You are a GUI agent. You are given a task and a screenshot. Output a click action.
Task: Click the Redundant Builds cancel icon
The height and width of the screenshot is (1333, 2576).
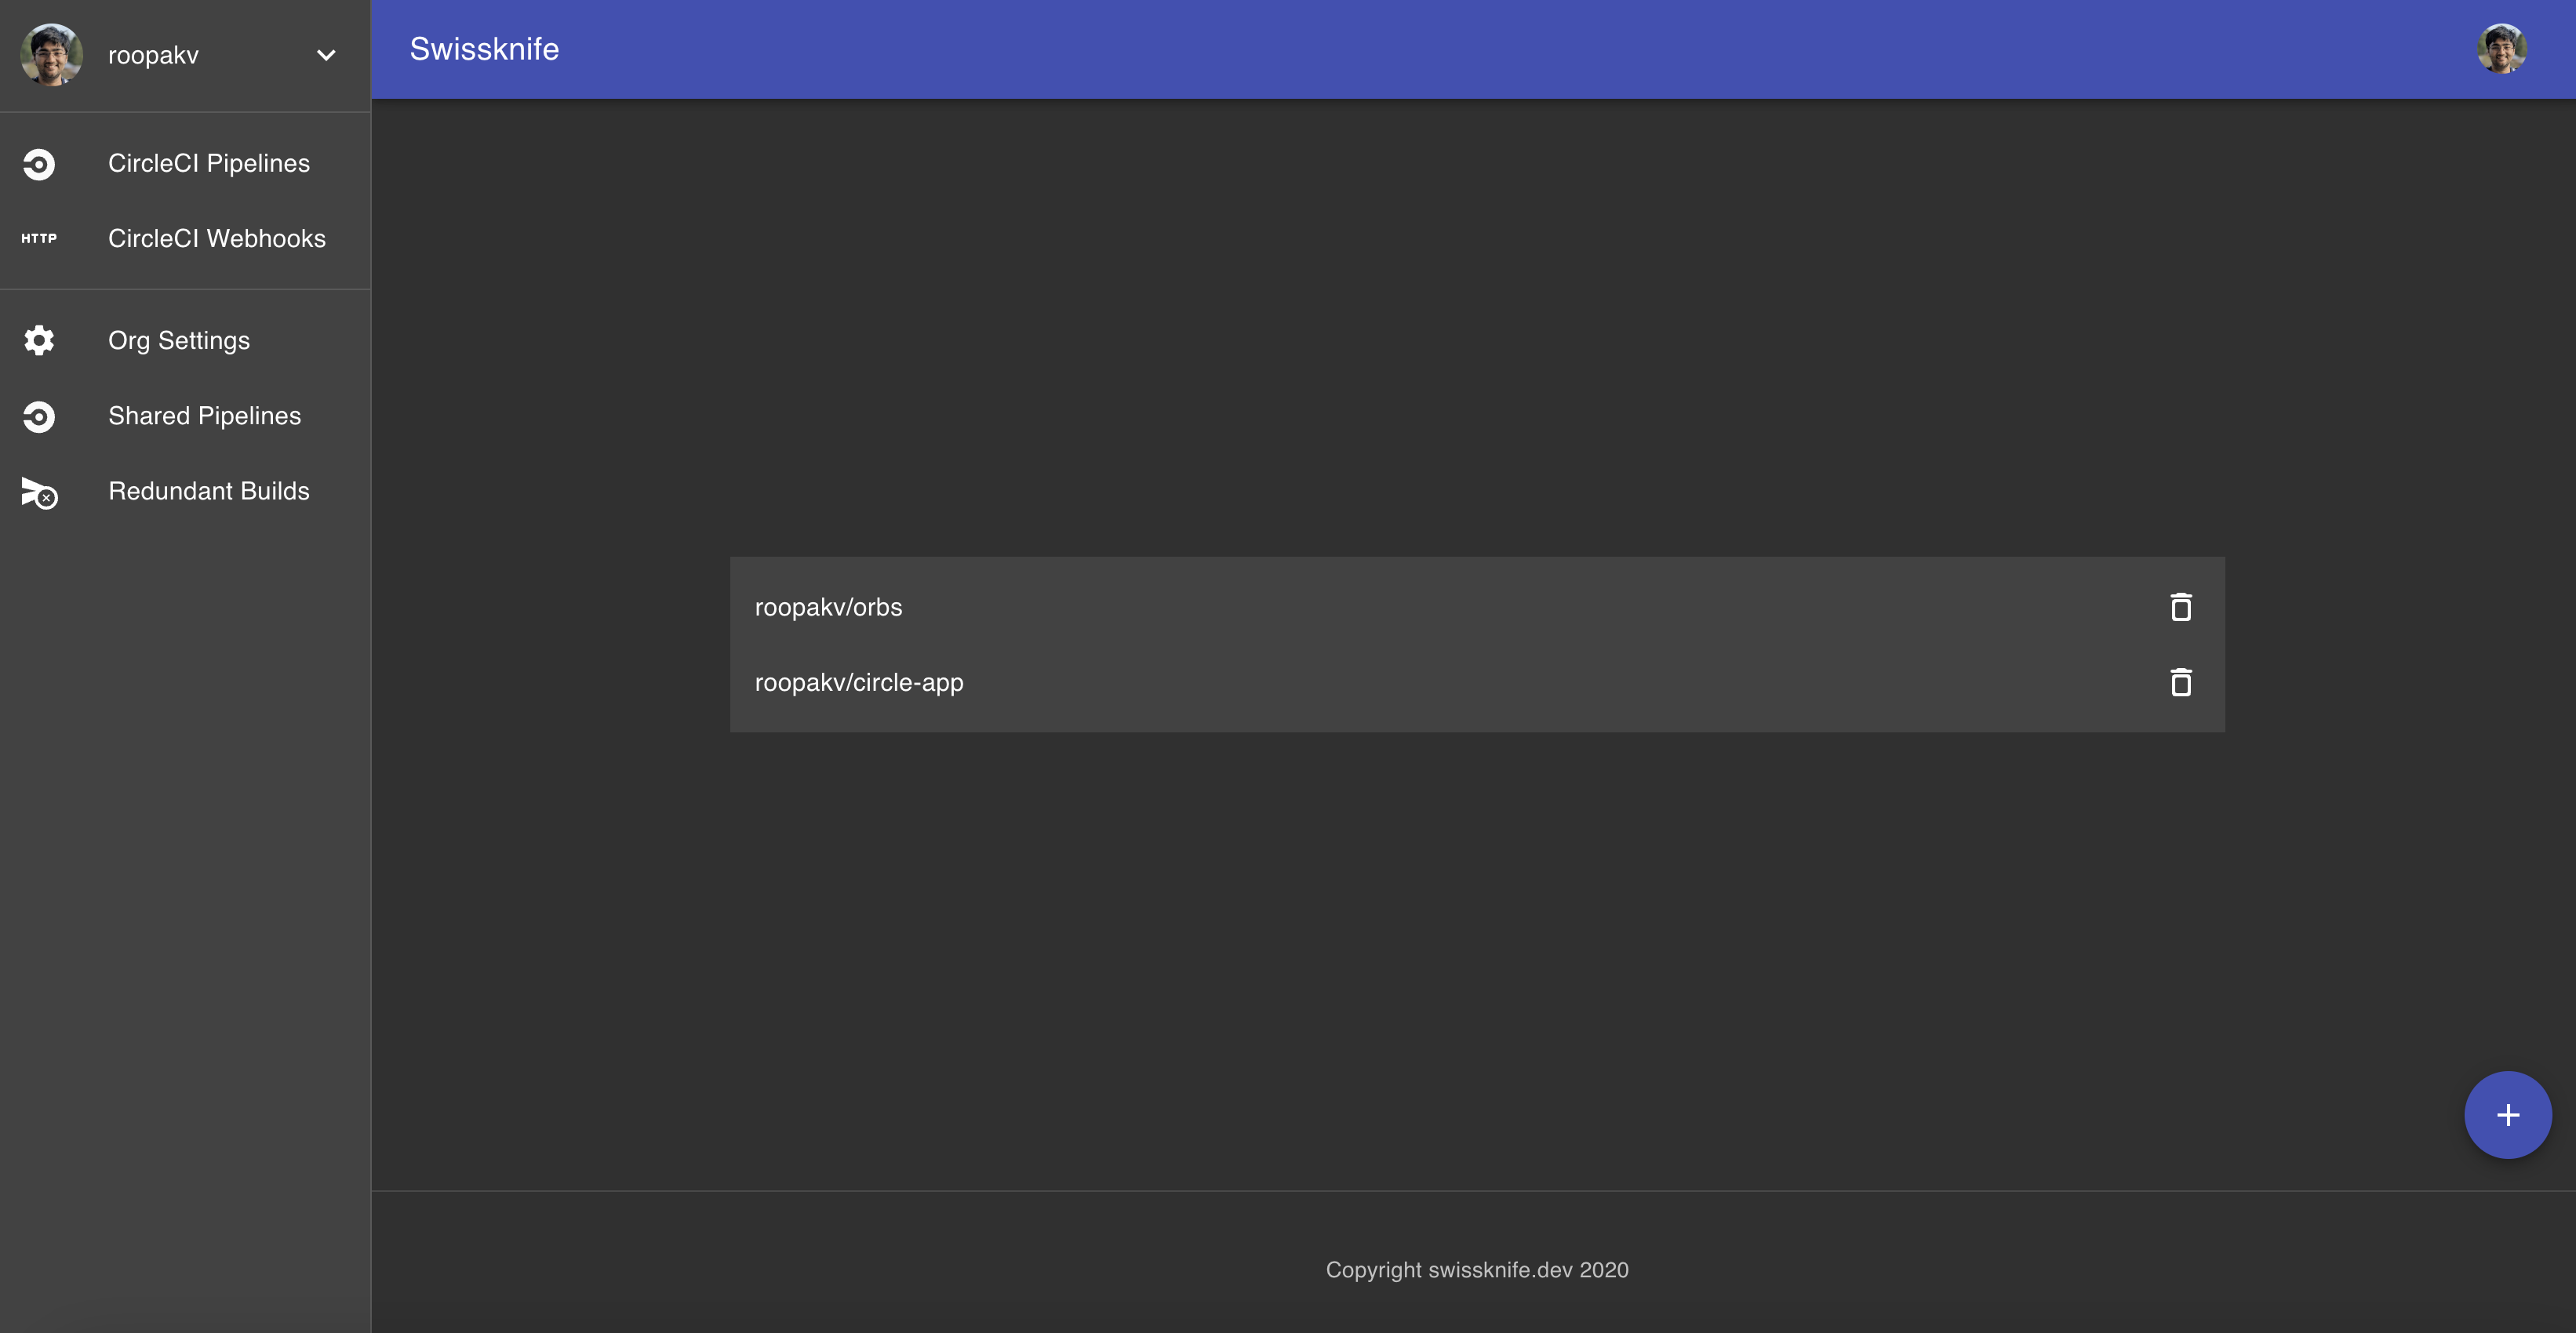pyautogui.click(x=39, y=492)
